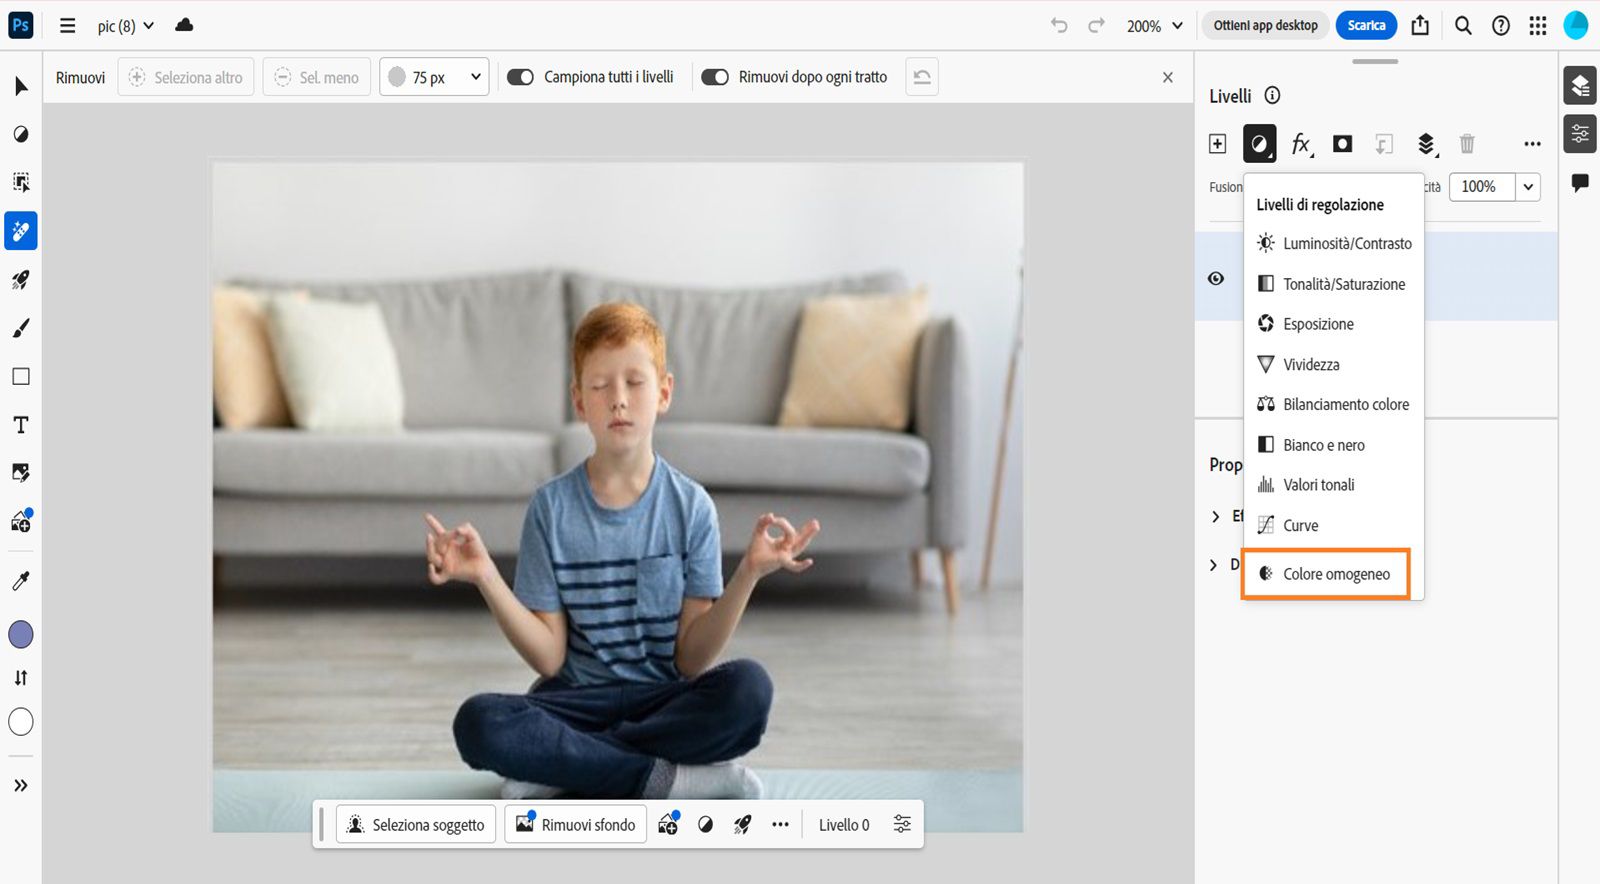Toggle Campiona tutti i livelli switch
The image size is (1600, 884).
[520, 77]
